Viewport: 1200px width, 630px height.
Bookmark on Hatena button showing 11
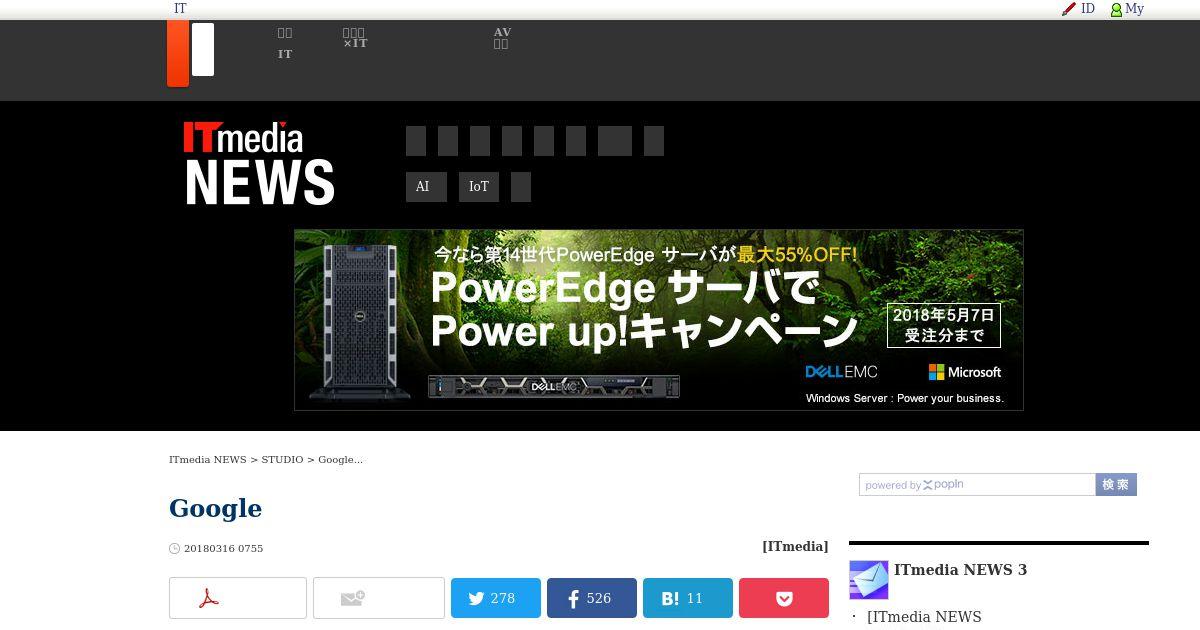(688, 598)
